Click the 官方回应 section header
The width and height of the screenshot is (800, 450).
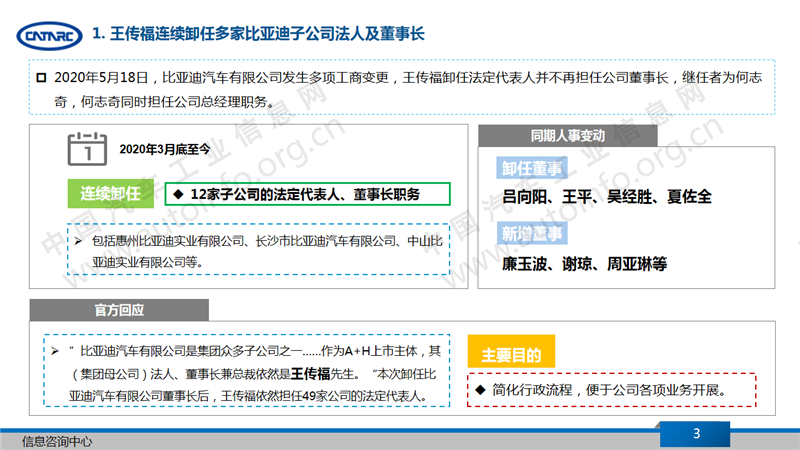[x=118, y=308]
